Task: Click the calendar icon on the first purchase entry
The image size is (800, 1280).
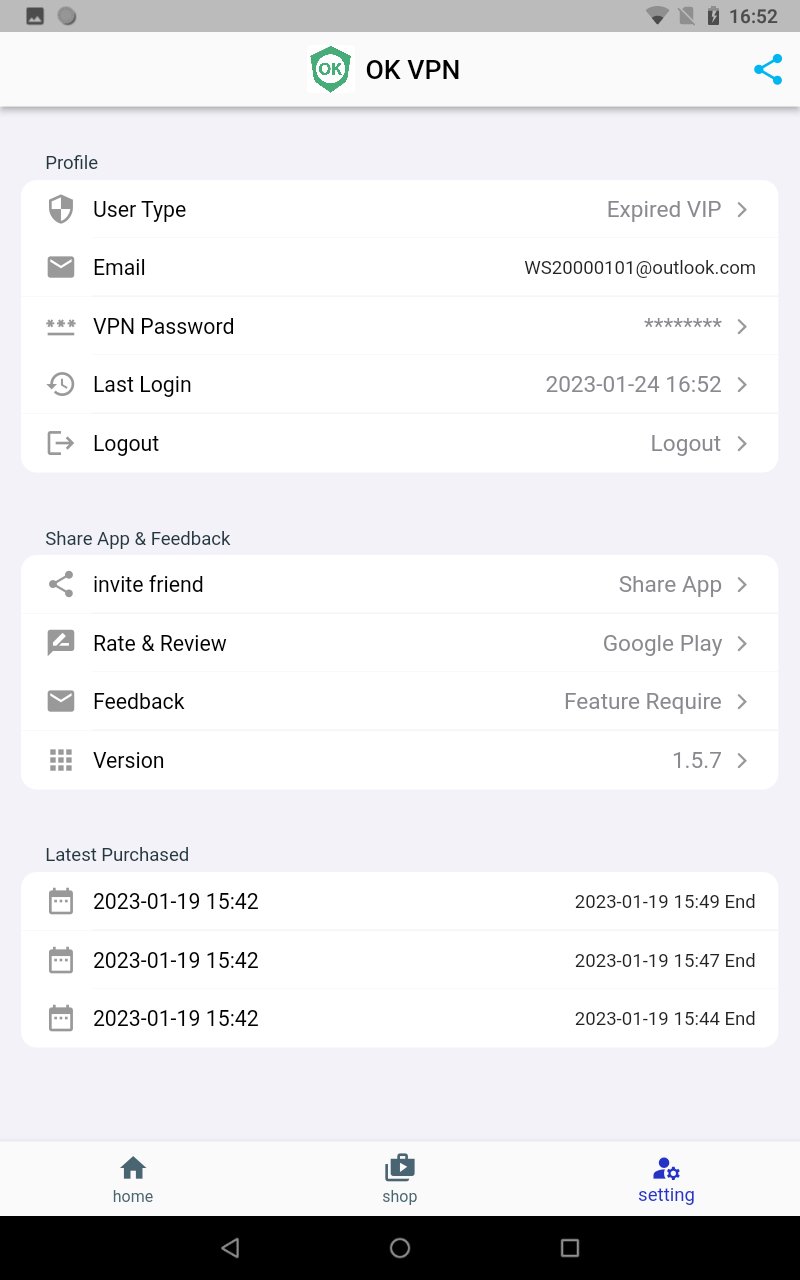Action: [60, 901]
